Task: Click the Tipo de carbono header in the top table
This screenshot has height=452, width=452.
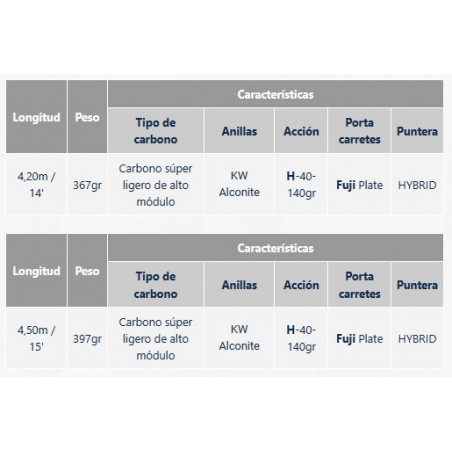Action: tap(156, 131)
